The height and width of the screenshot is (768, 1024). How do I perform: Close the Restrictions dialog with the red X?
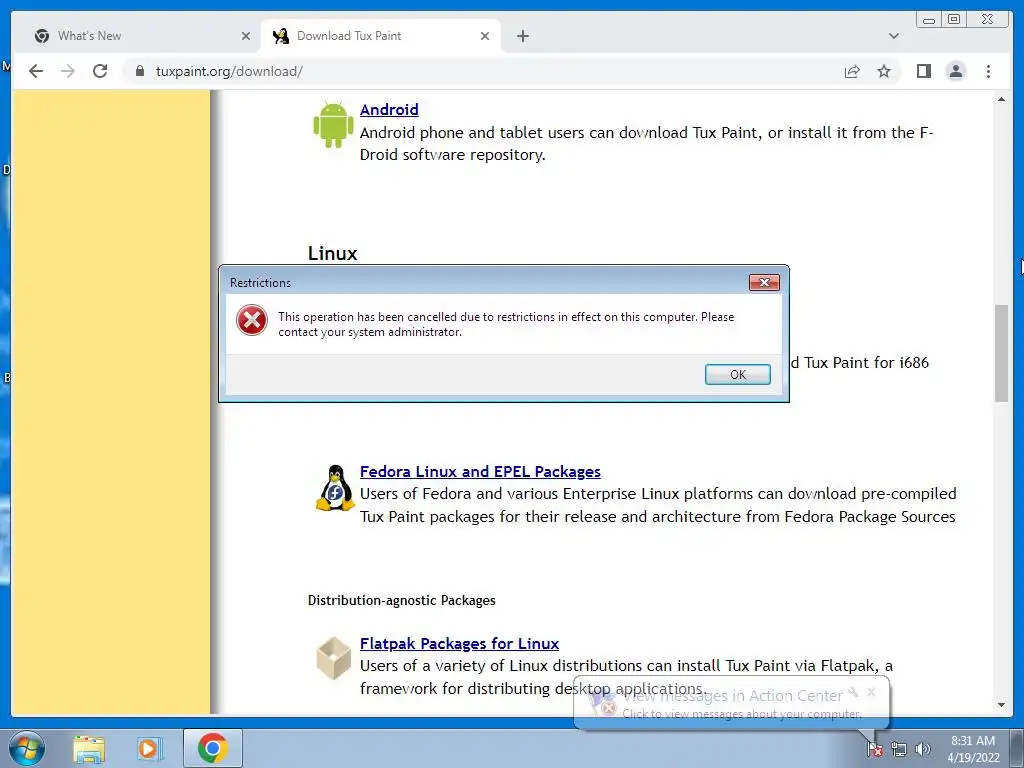point(764,282)
